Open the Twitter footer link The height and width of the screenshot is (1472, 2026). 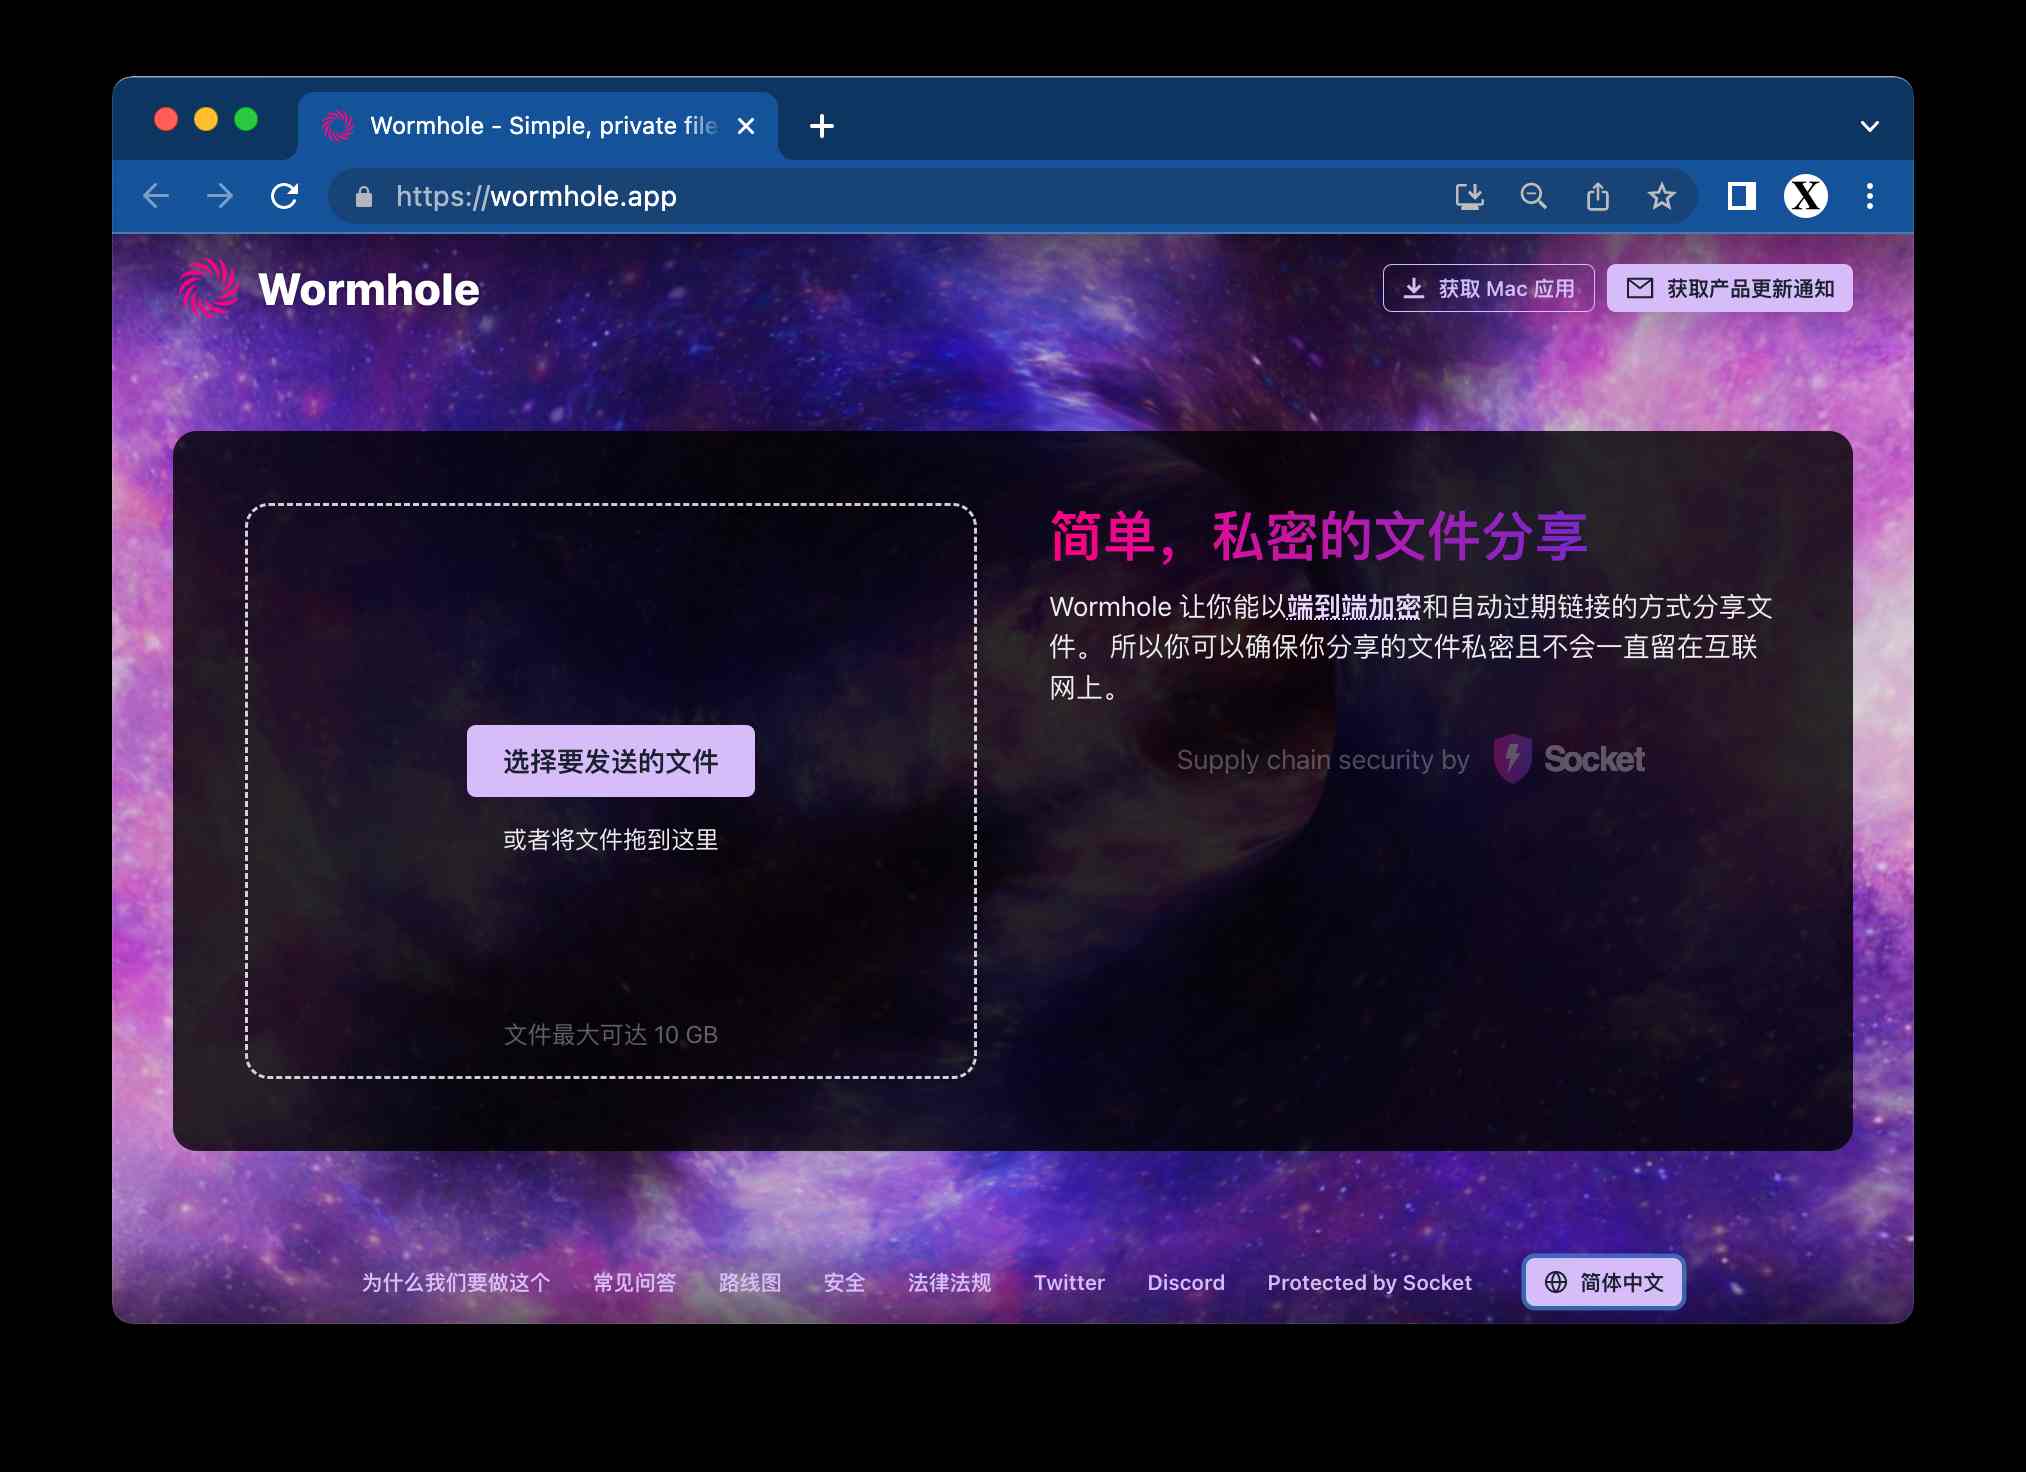pos(1069,1282)
